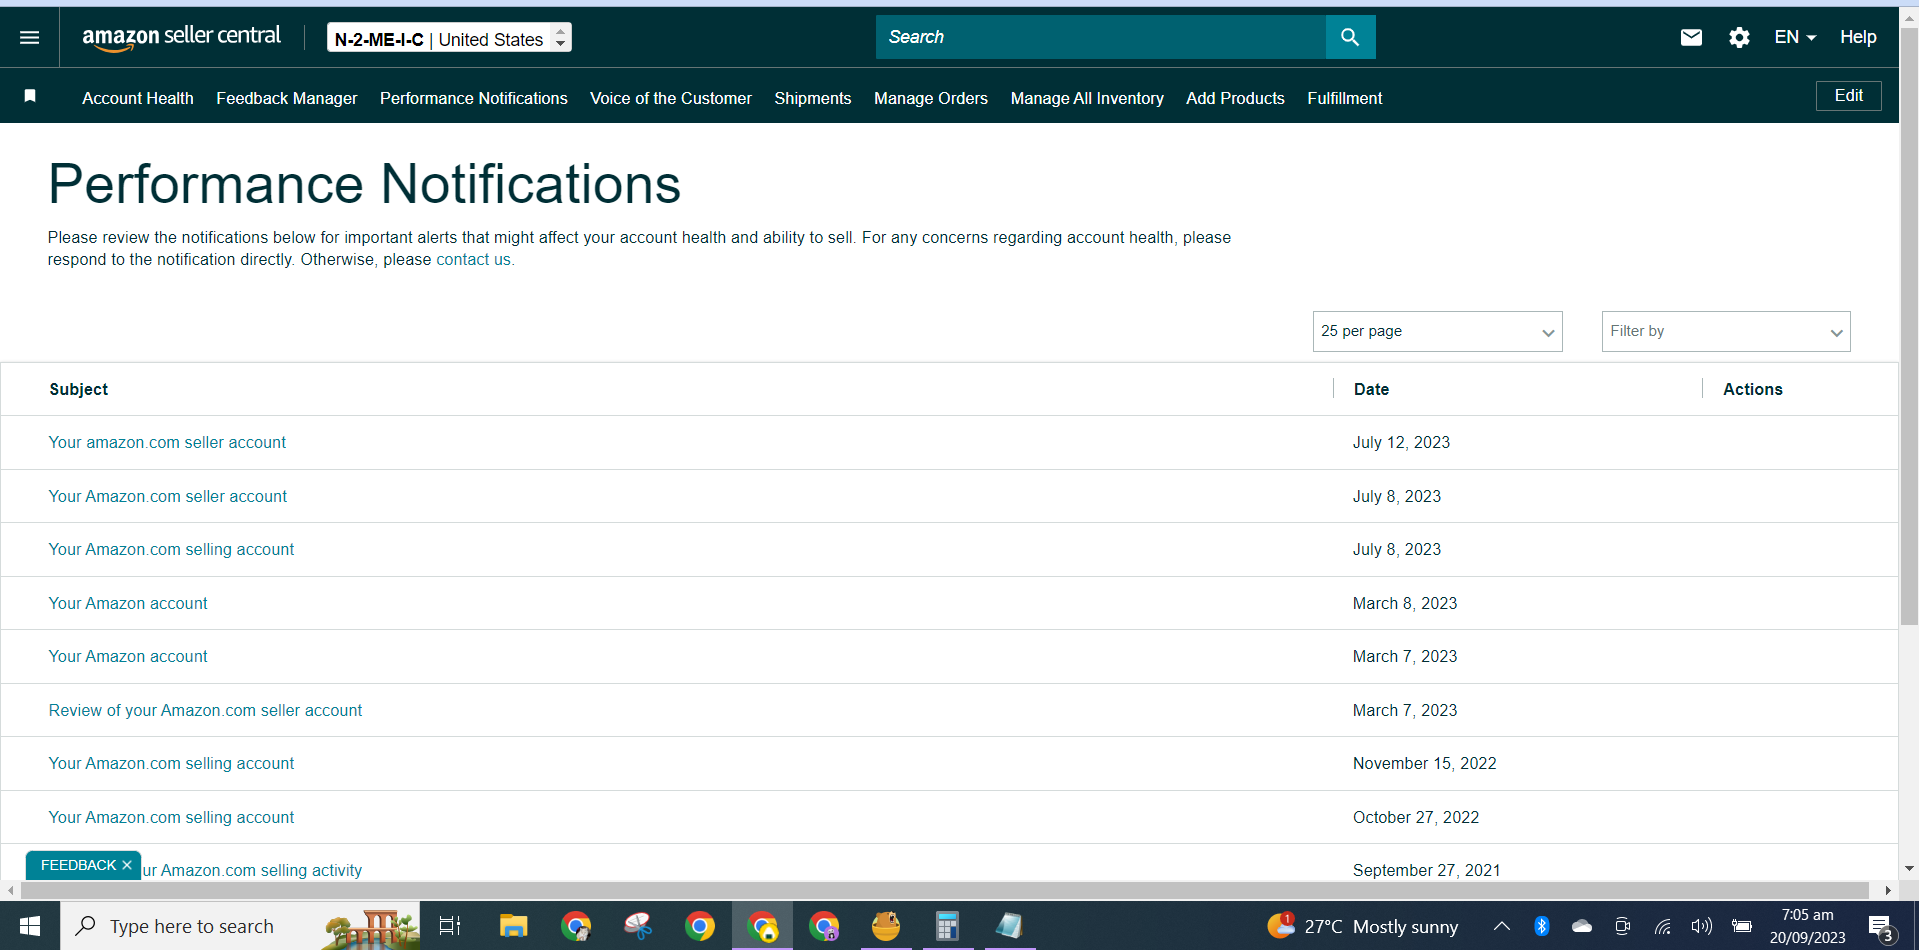Viewport: 1919px width, 950px height.
Task: Open the notepad app in taskbar
Action: (1009, 926)
